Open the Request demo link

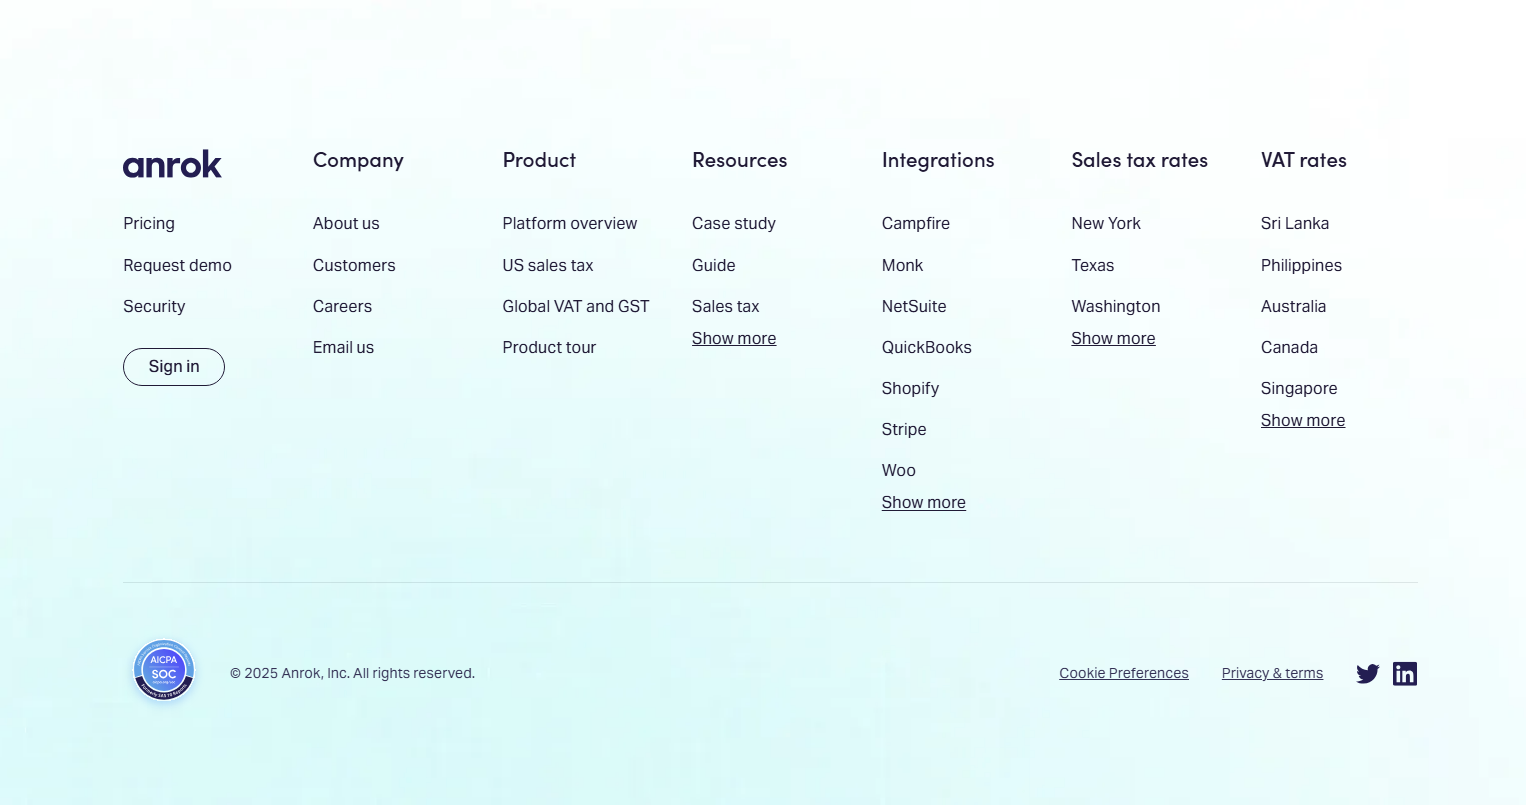(177, 265)
